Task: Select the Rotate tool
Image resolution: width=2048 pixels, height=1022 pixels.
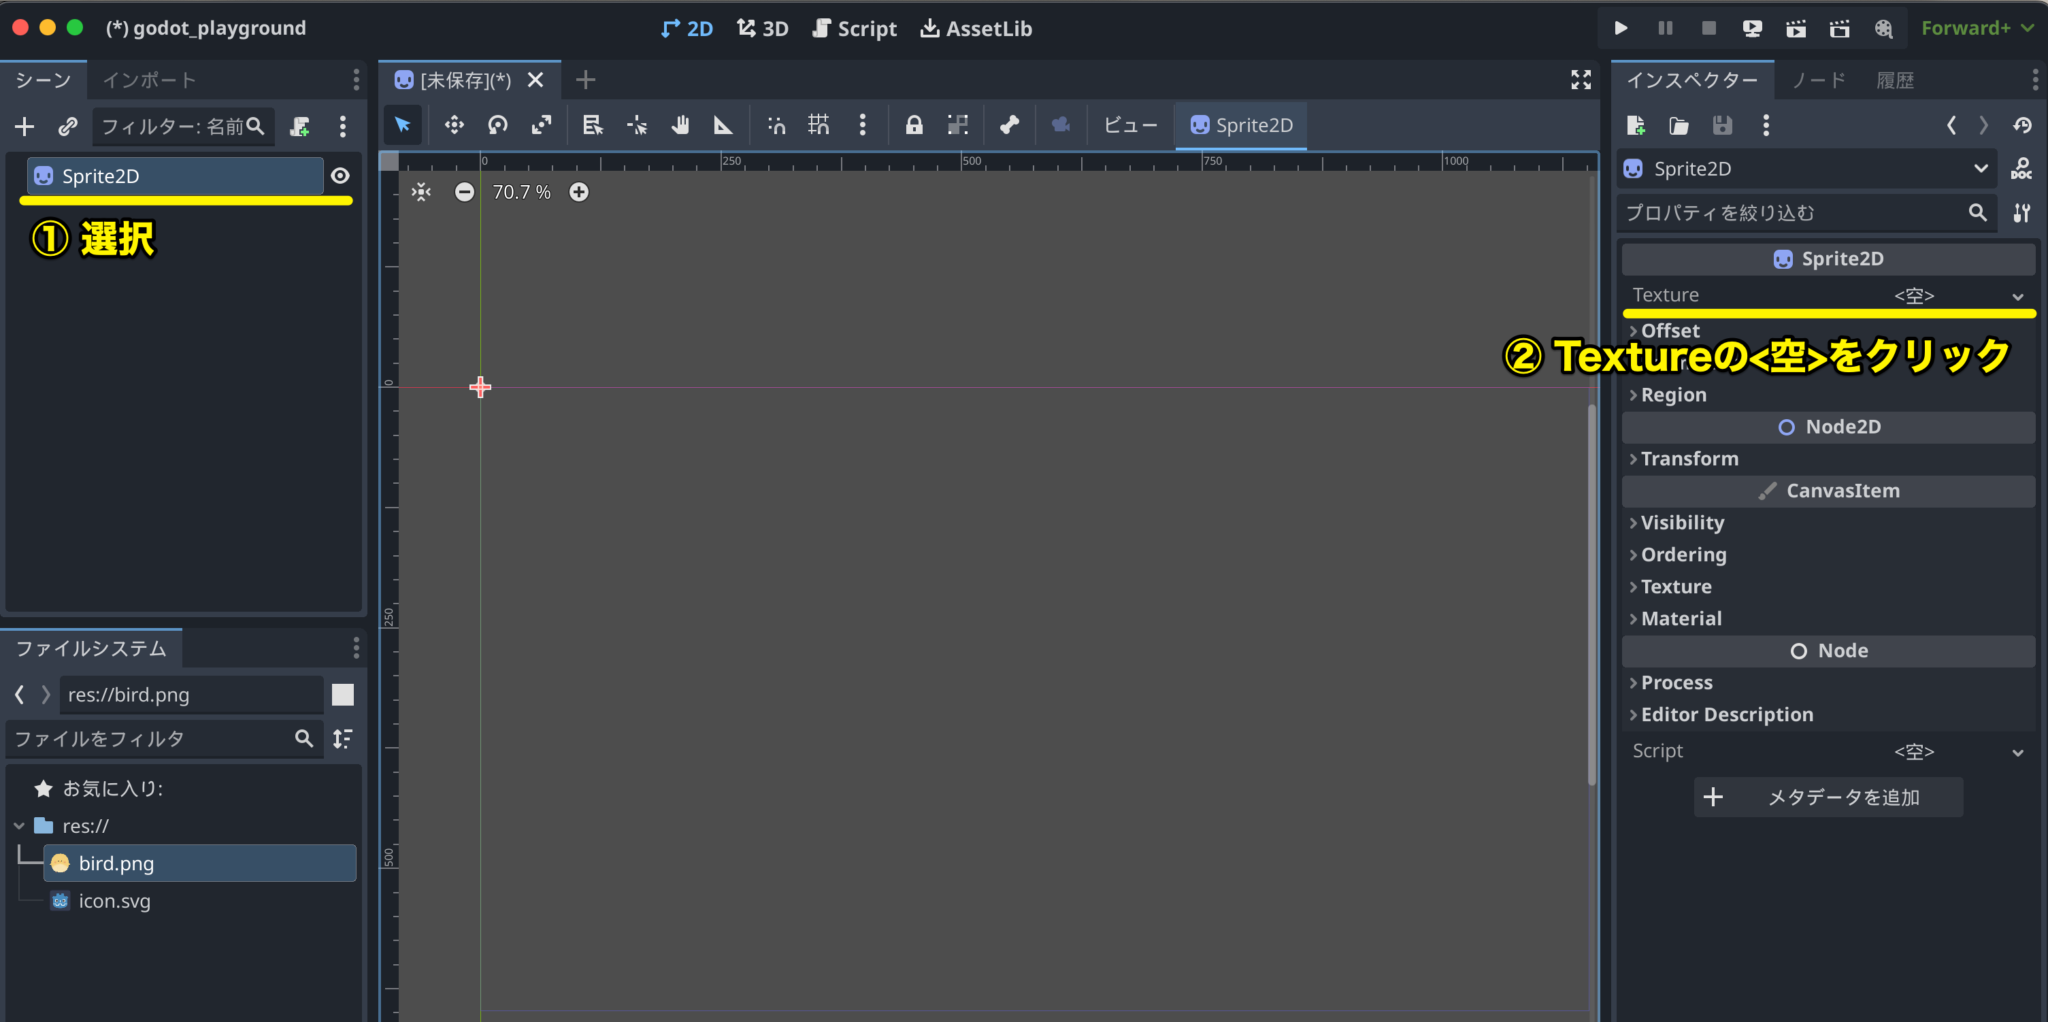Action: (x=497, y=125)
